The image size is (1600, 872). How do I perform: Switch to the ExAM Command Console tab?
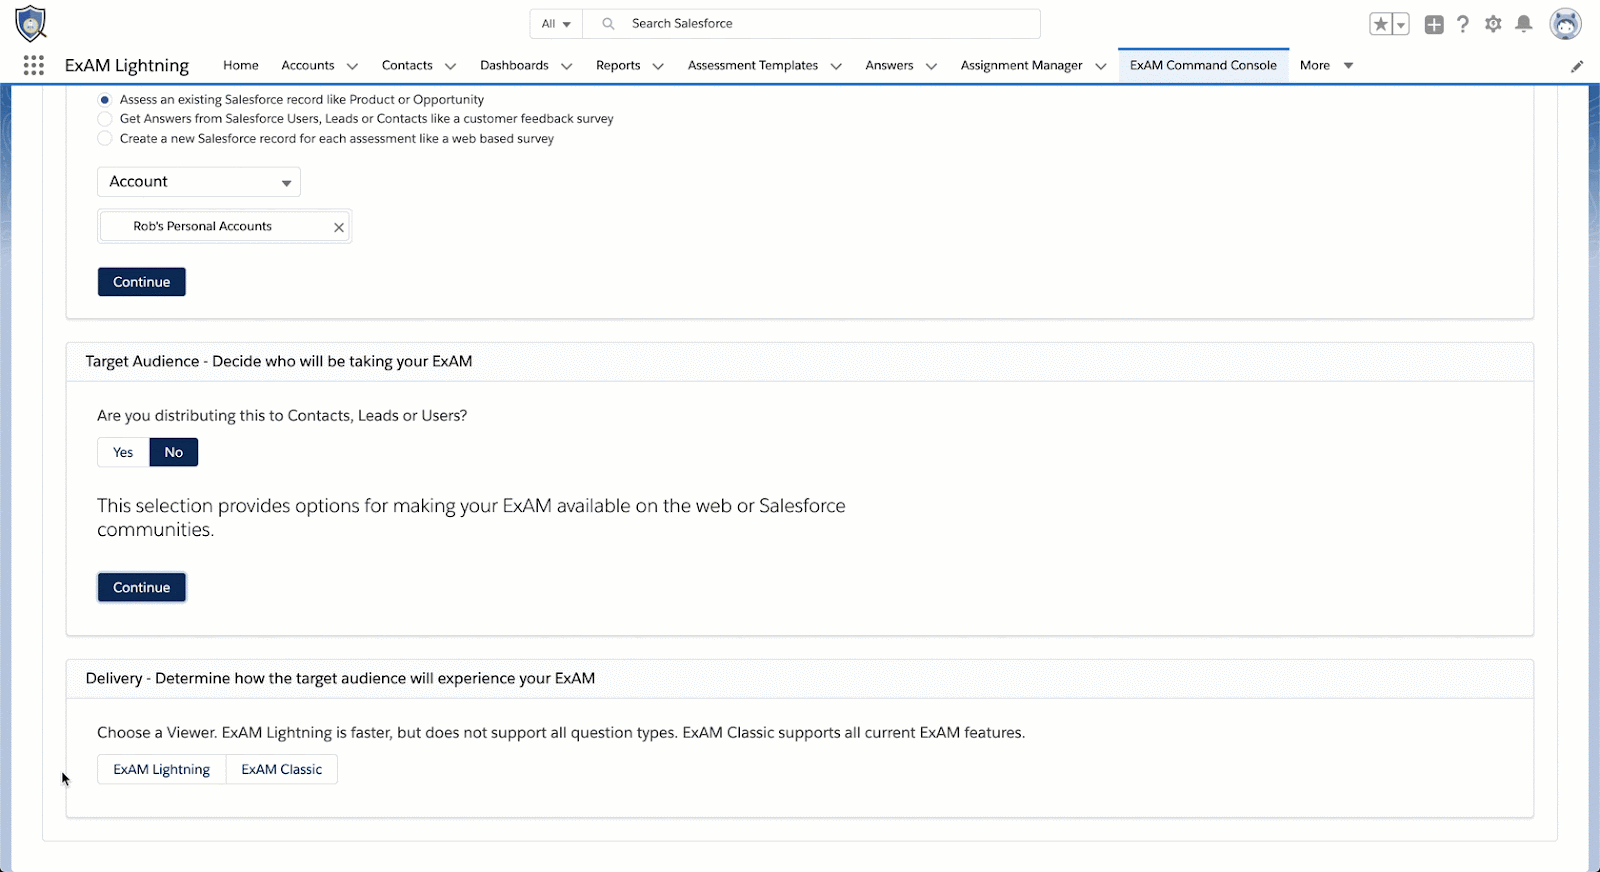1203,65
